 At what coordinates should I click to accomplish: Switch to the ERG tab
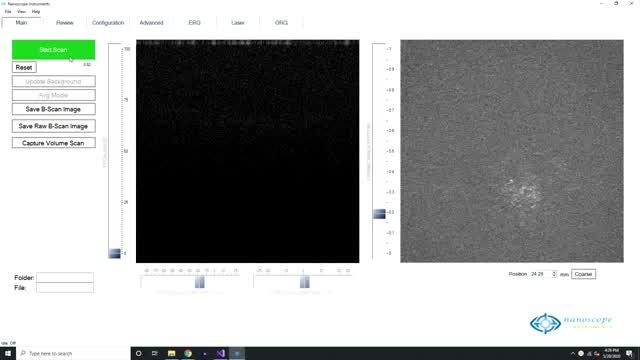(x=194, y=22)
